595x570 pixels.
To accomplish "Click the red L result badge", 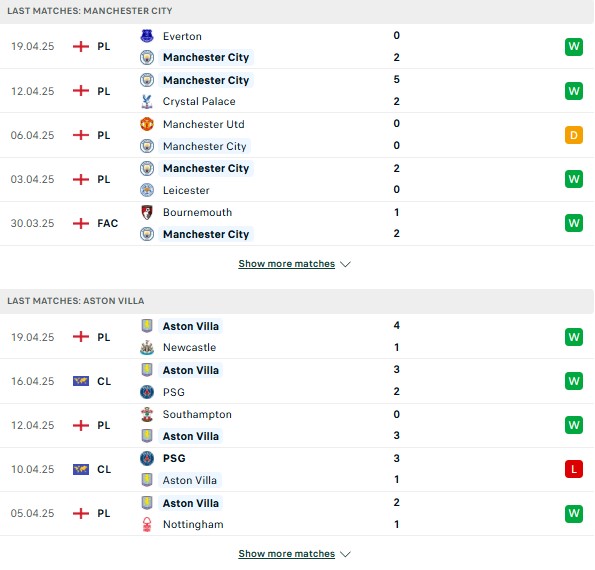I will pos(574,469).
